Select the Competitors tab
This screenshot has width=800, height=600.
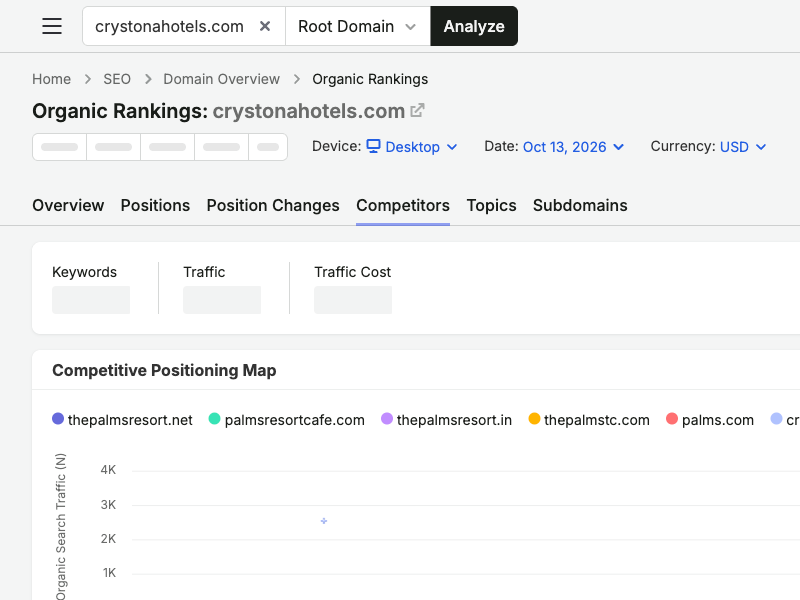coord(403,205)
